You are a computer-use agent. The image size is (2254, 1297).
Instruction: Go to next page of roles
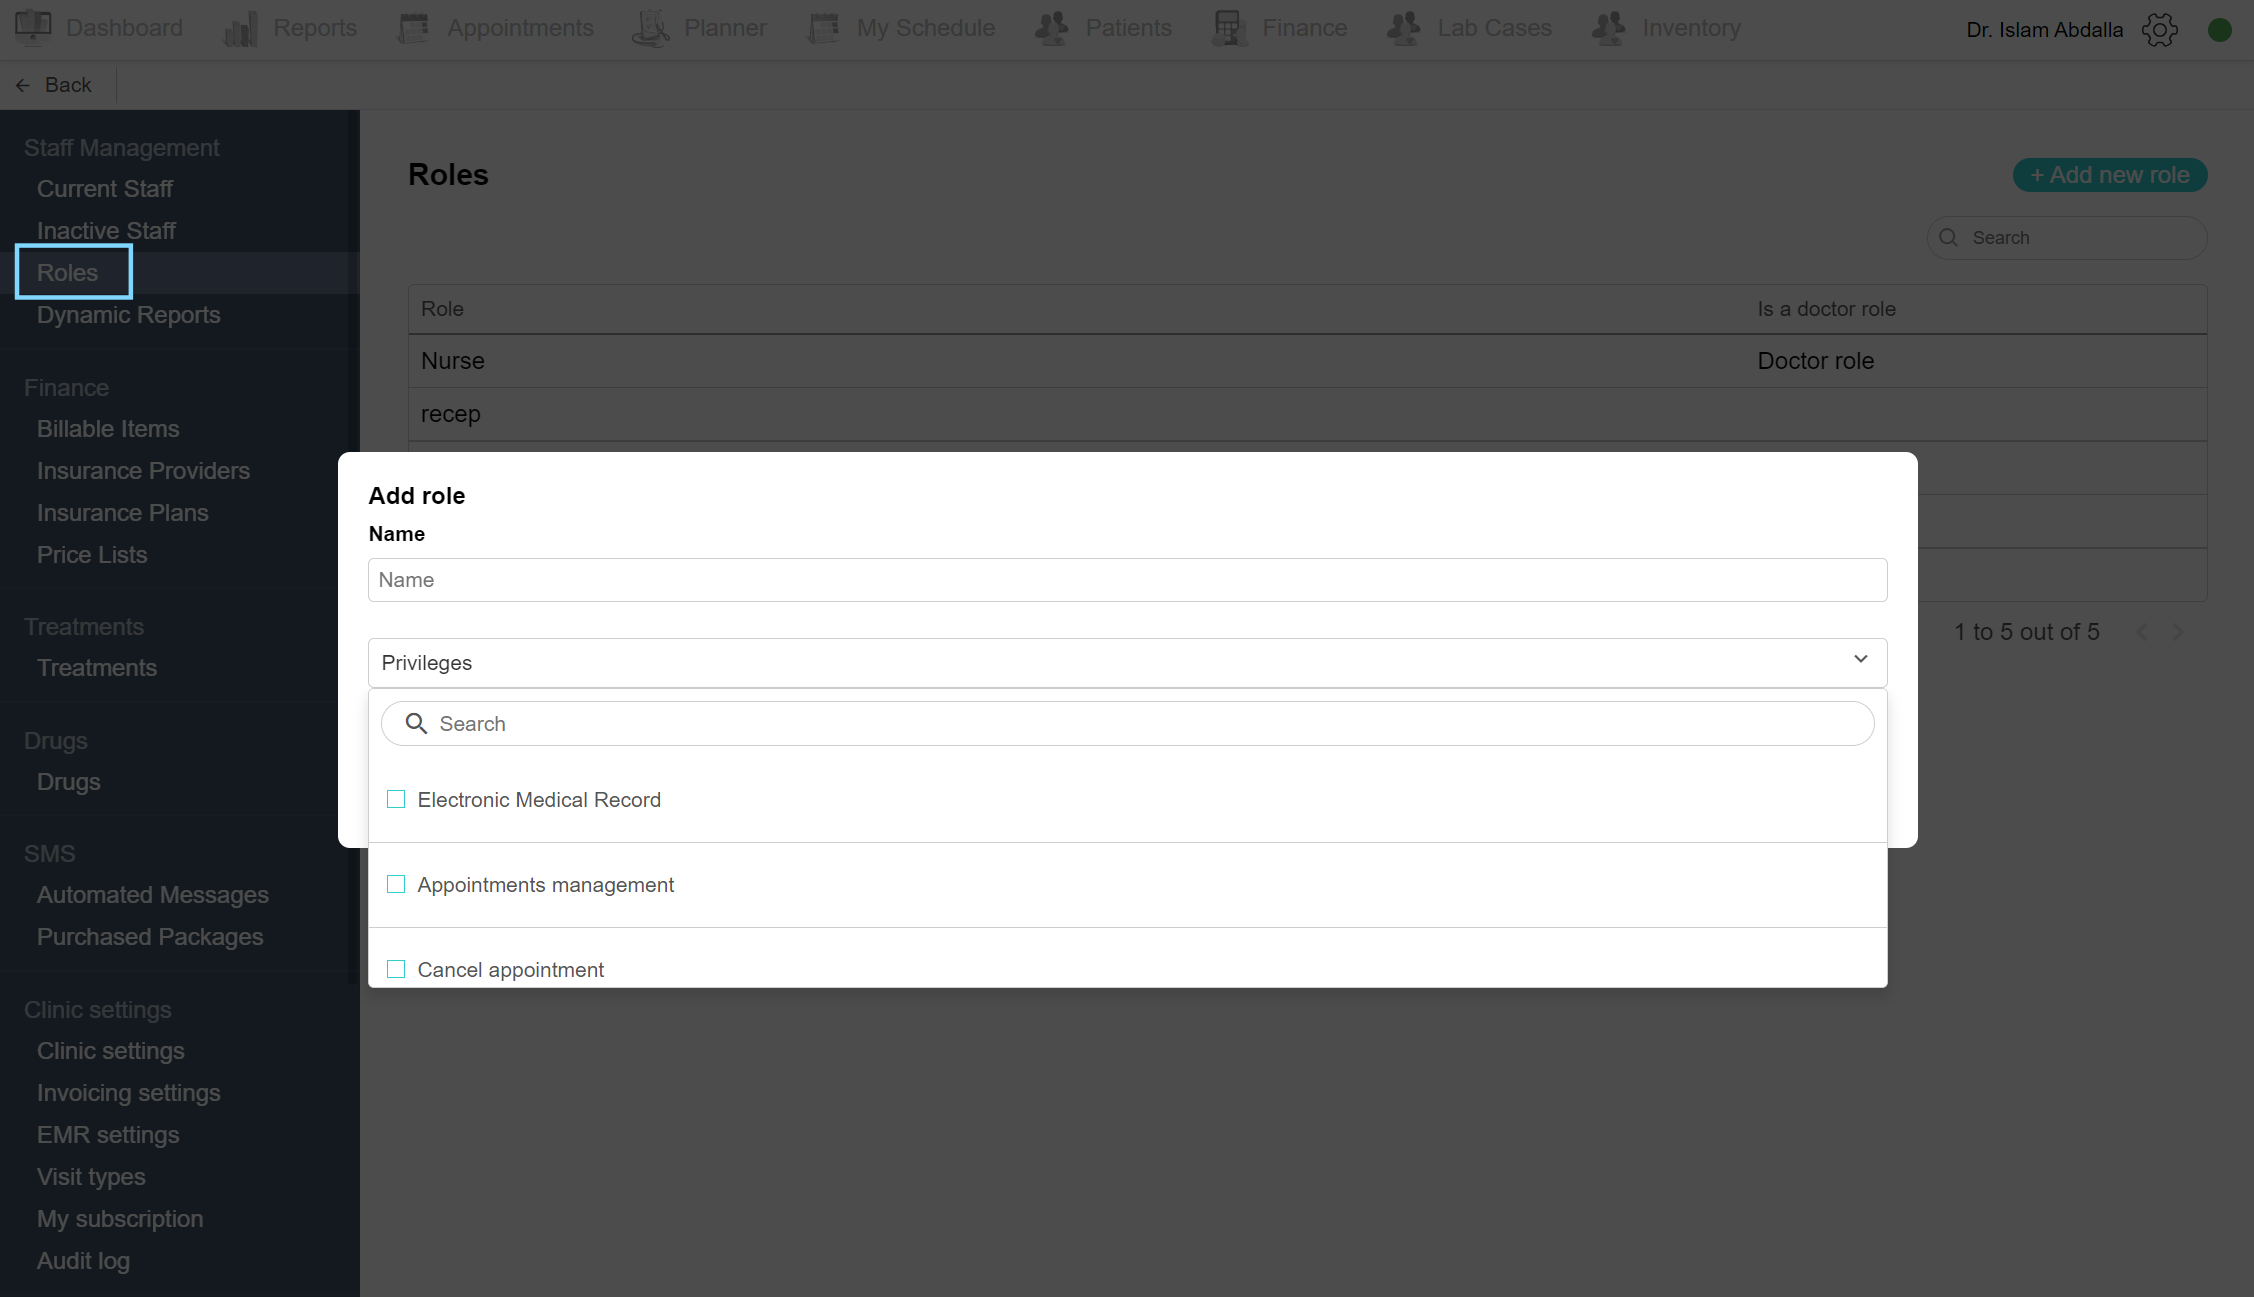click(2178, 632)
